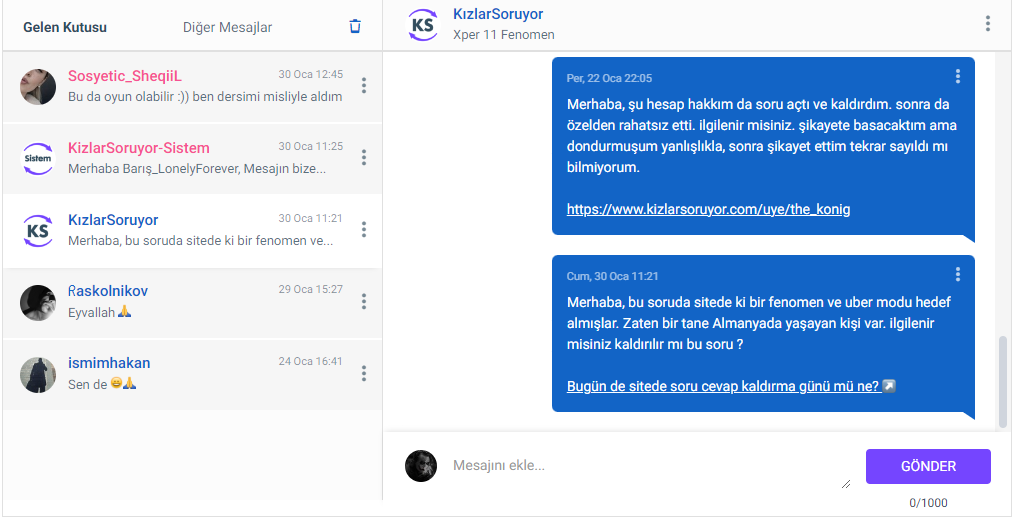Screen dimensions: 1016x522
Task: Select 'Eyvallah' message preview
Action: pos(100,312)
